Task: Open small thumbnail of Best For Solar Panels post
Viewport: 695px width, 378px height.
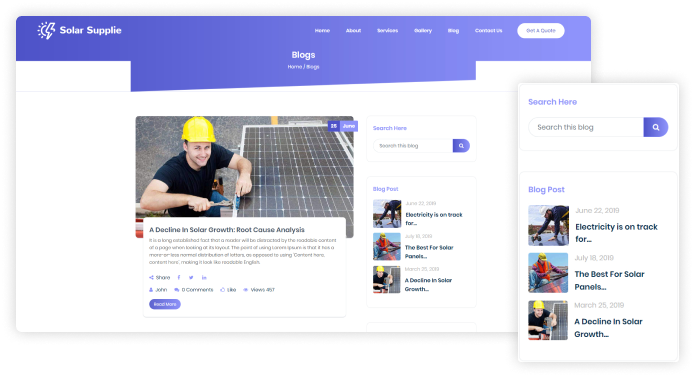Action: coord(387,246)
